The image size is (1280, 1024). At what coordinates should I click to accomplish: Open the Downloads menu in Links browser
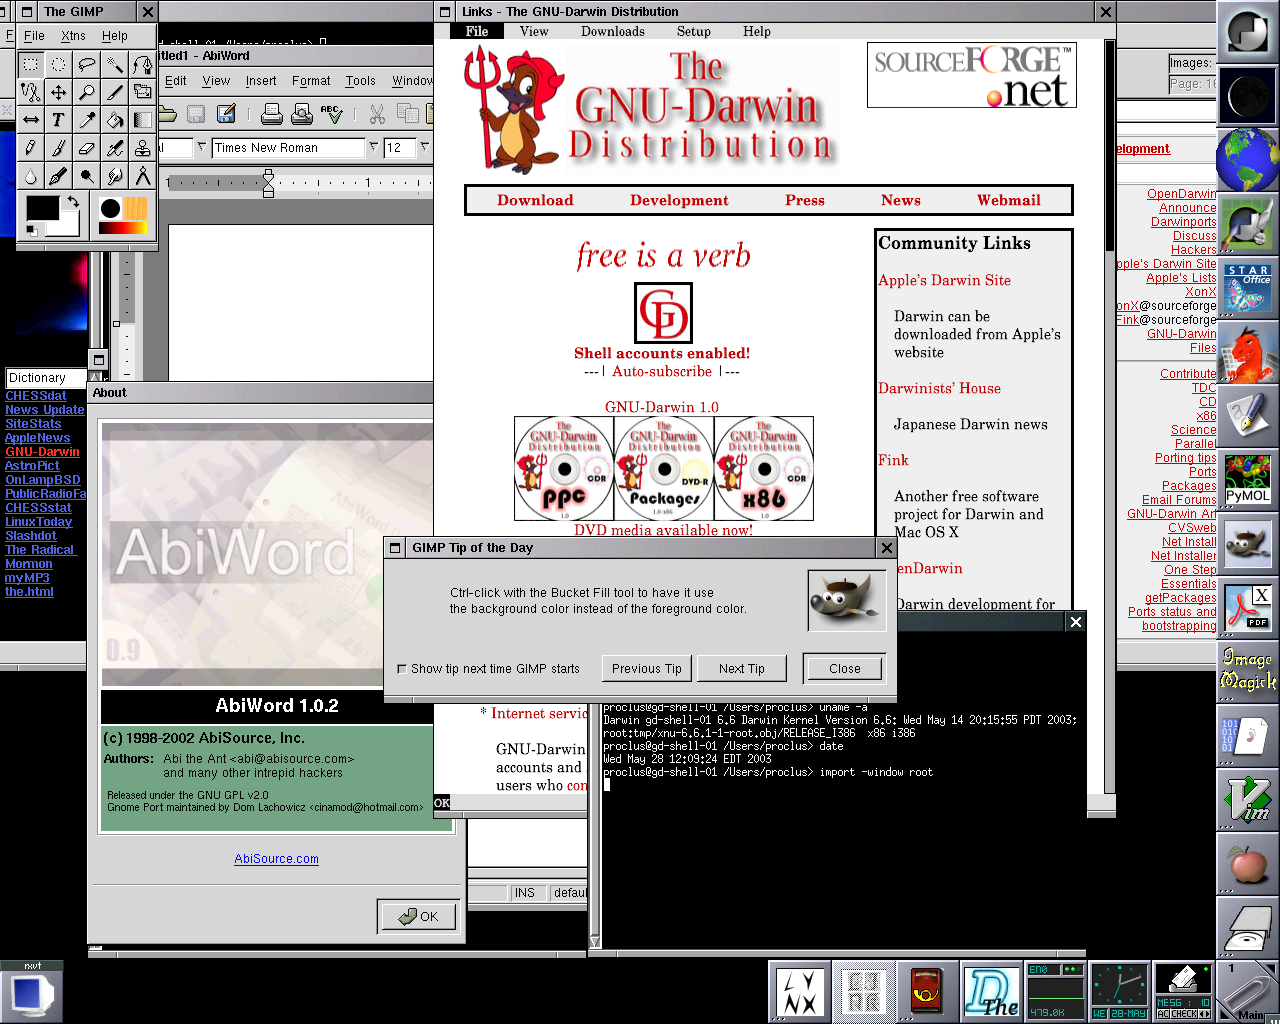coord(613,31)
